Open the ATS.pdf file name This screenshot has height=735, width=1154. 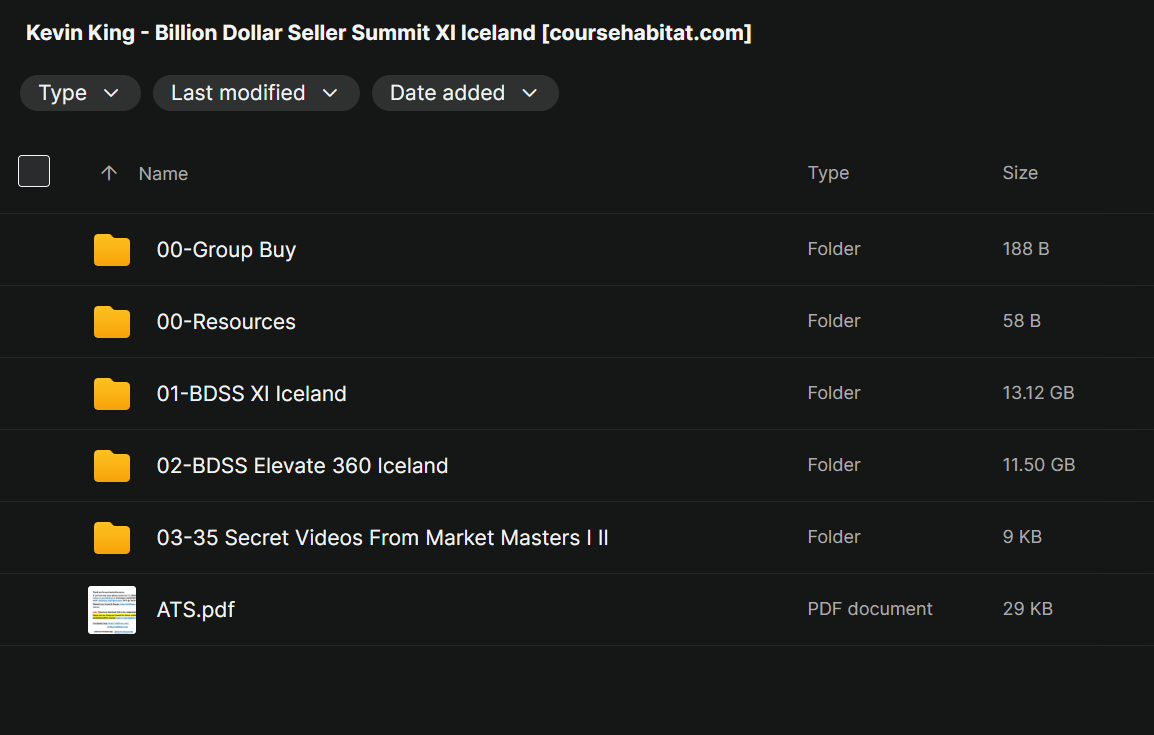pyautogui.click(x=196, y=610)
